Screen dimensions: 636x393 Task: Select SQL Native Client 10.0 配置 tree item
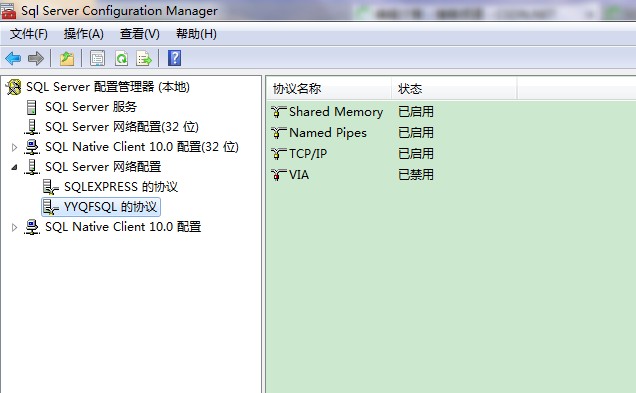click(x=123, y=226)
